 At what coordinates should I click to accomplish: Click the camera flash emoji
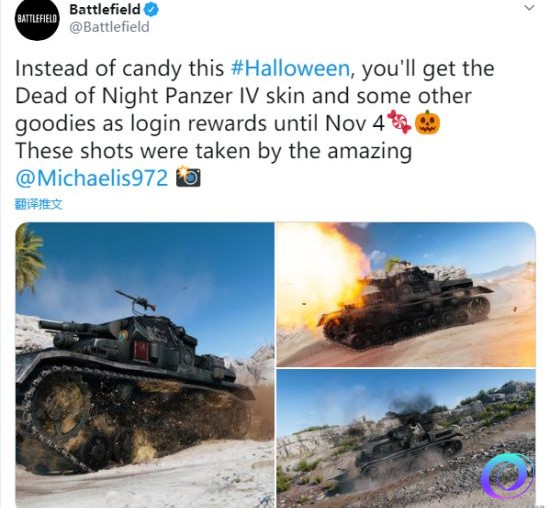pos(188,176)
